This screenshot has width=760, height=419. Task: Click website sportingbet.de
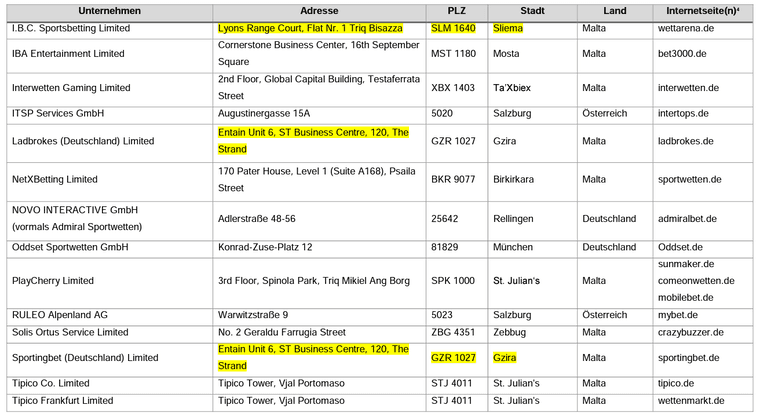(688, 358)
